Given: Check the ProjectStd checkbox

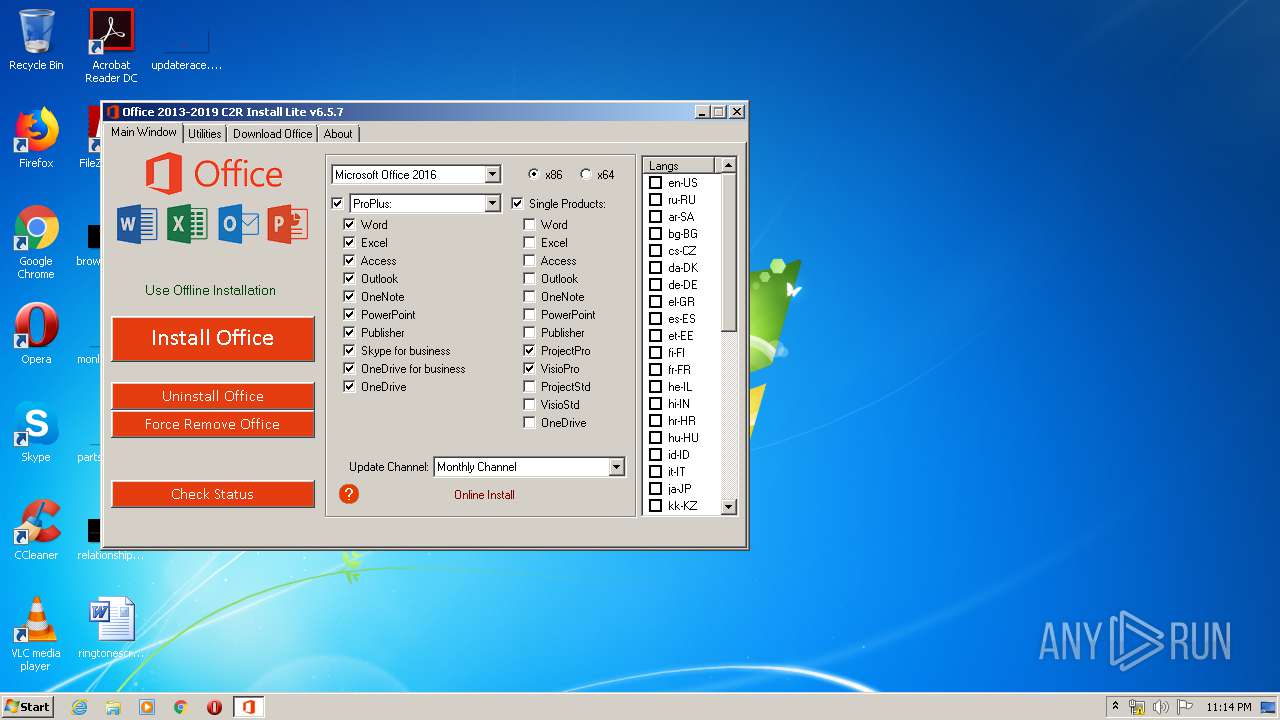Looking at the screenshot, I should (x=529, y=386).
